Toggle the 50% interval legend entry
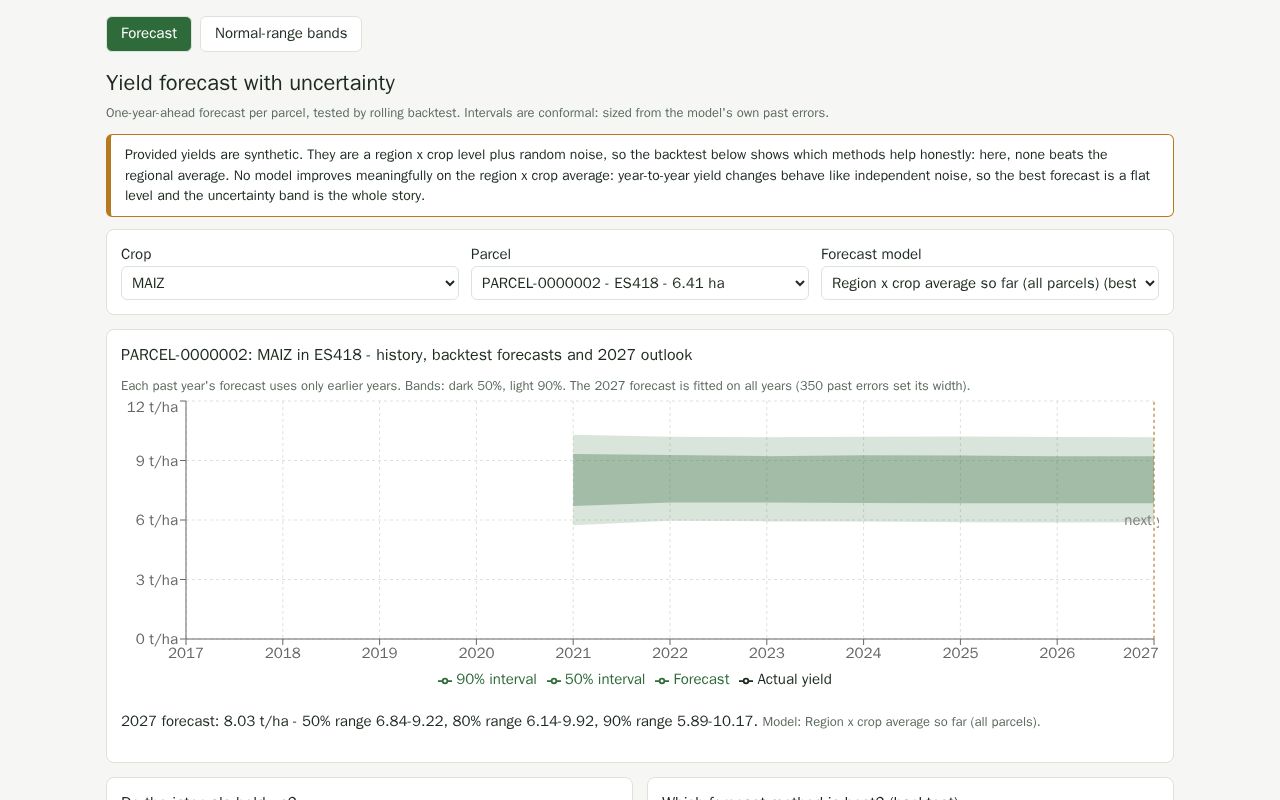The width and height of the screenshot is (1280, 800). tap(596, 680)
